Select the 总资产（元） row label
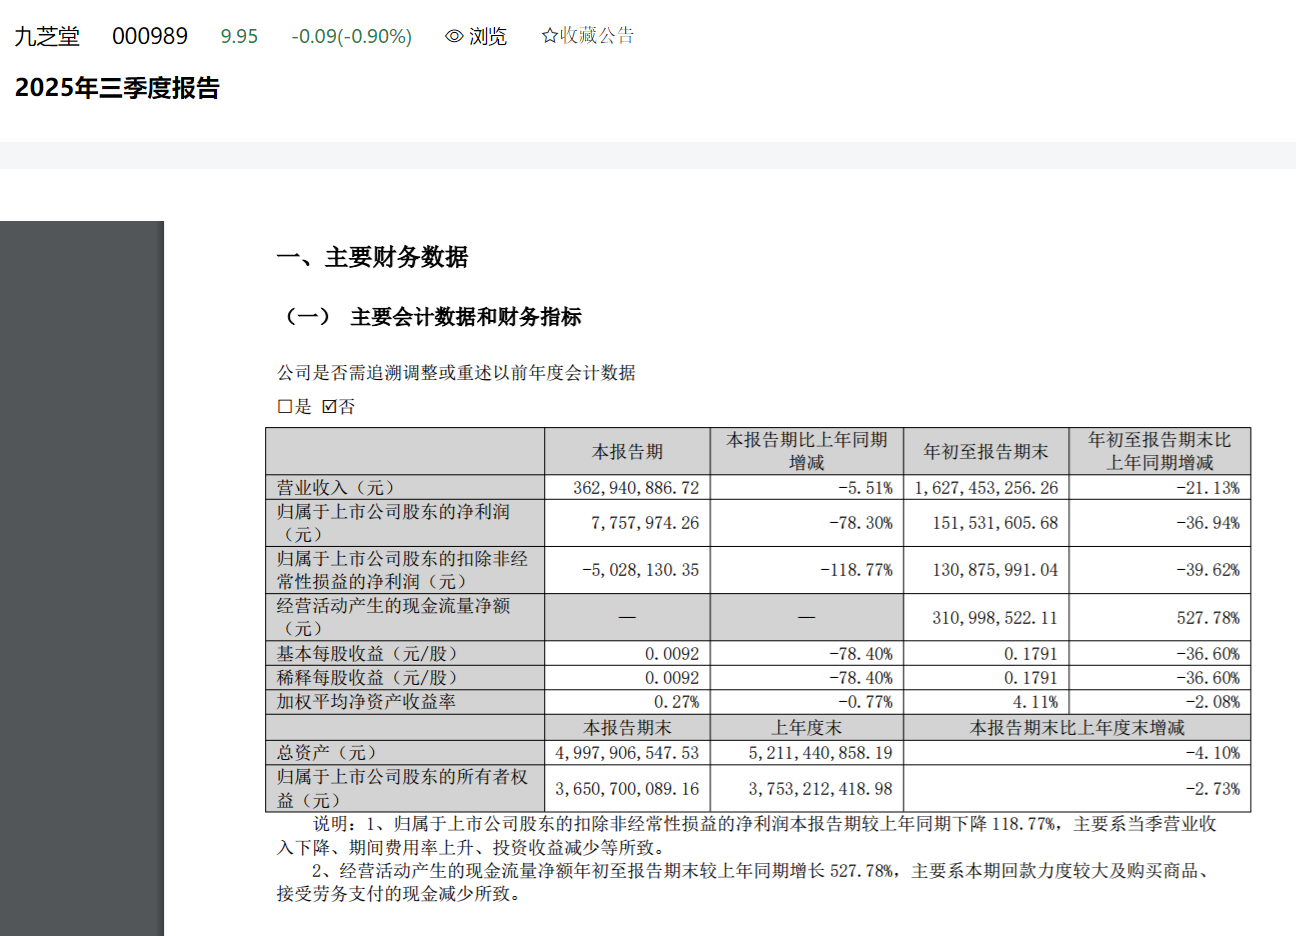 click(x=327, y=753)
